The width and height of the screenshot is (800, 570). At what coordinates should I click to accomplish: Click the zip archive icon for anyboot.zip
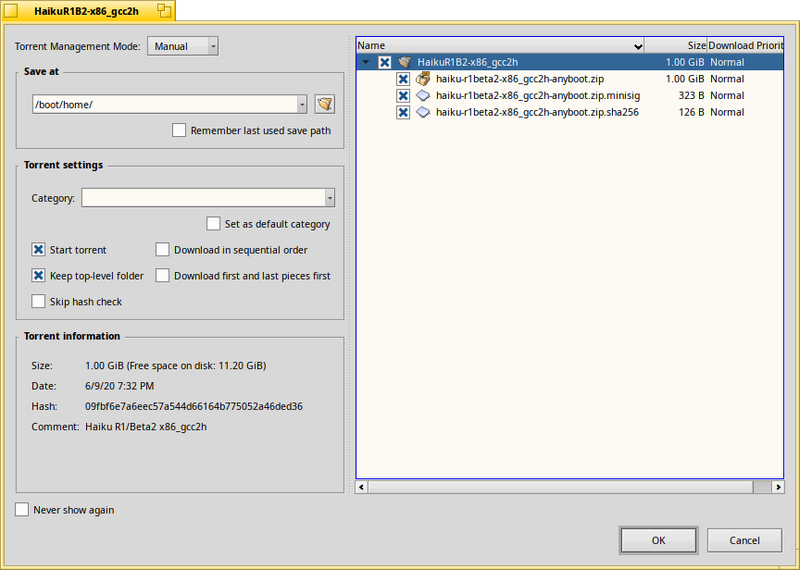[423, 79]
